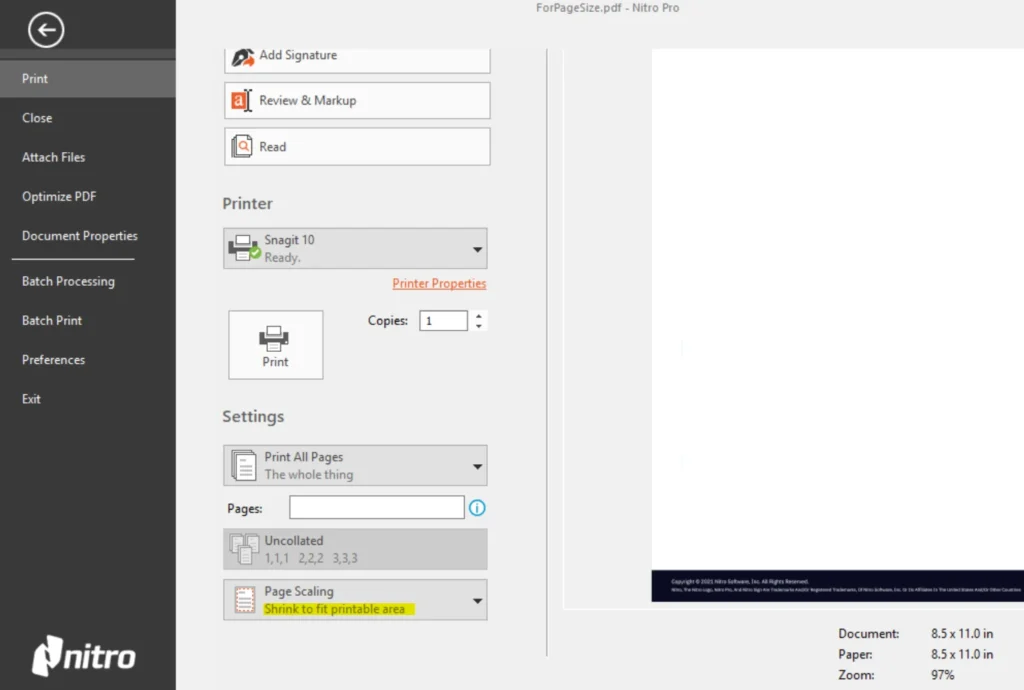
Task: Click the Zoom value 97%
Action: tap(942, 675)
